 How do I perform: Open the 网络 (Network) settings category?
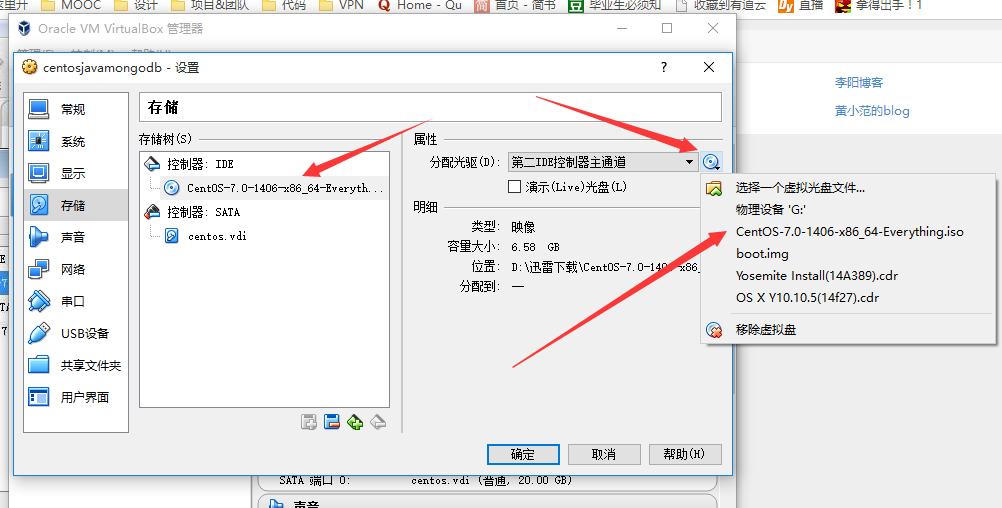75,269
